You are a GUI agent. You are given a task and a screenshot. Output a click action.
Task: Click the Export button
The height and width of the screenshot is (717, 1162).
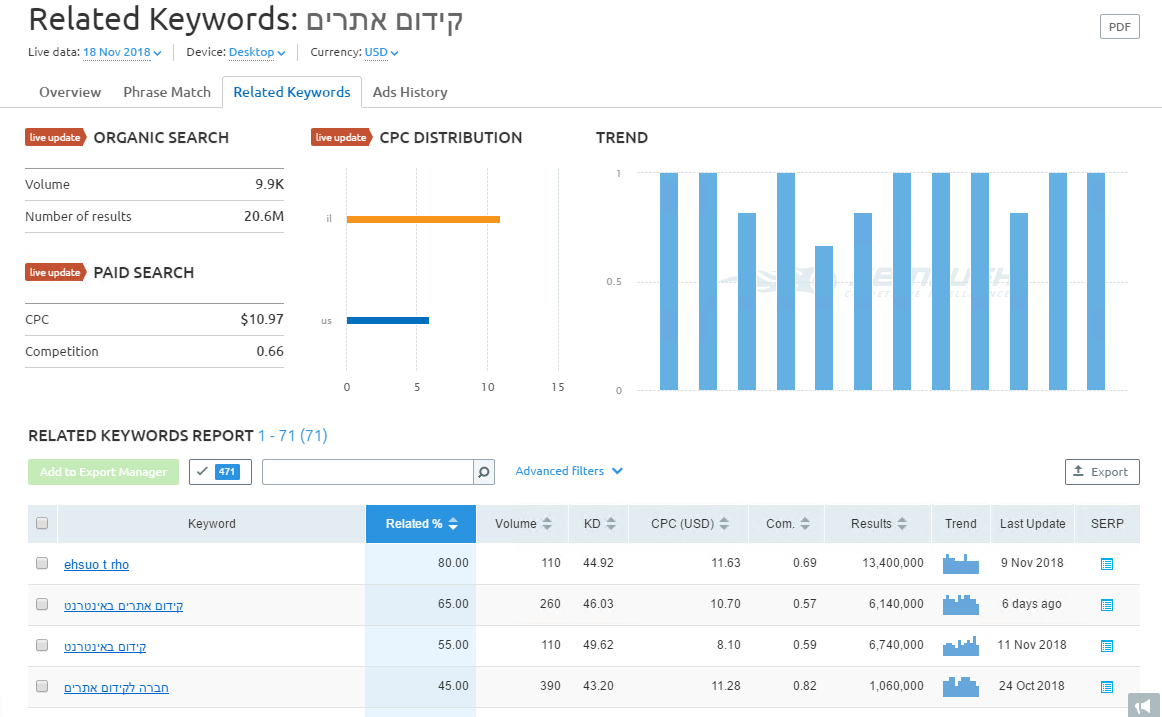(1102, 472)
